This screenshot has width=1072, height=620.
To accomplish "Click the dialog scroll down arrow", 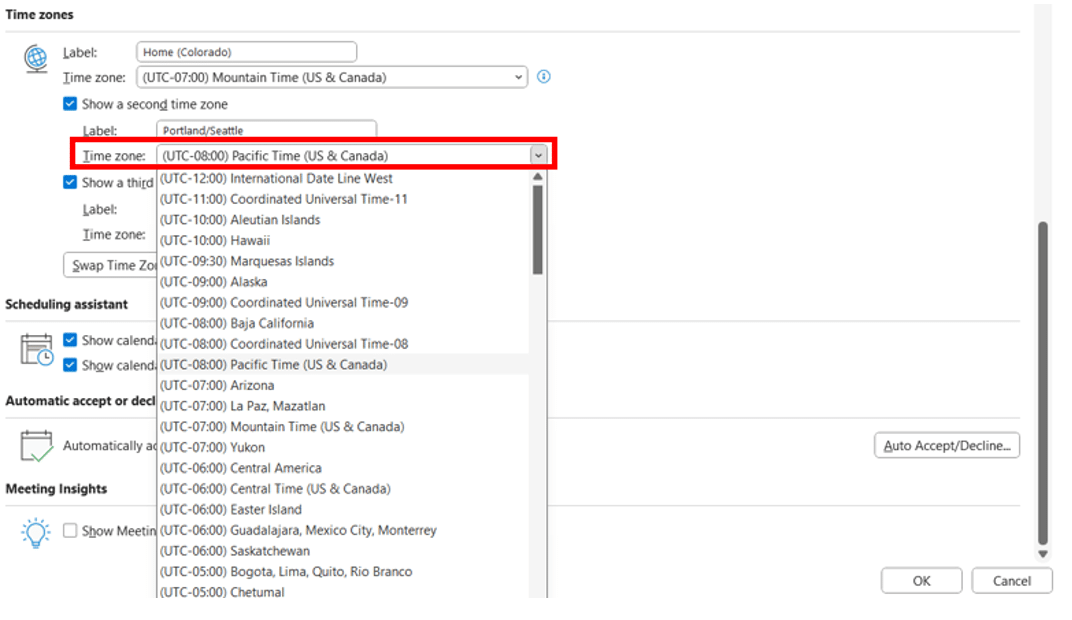I will click(x=1043, y=554).
